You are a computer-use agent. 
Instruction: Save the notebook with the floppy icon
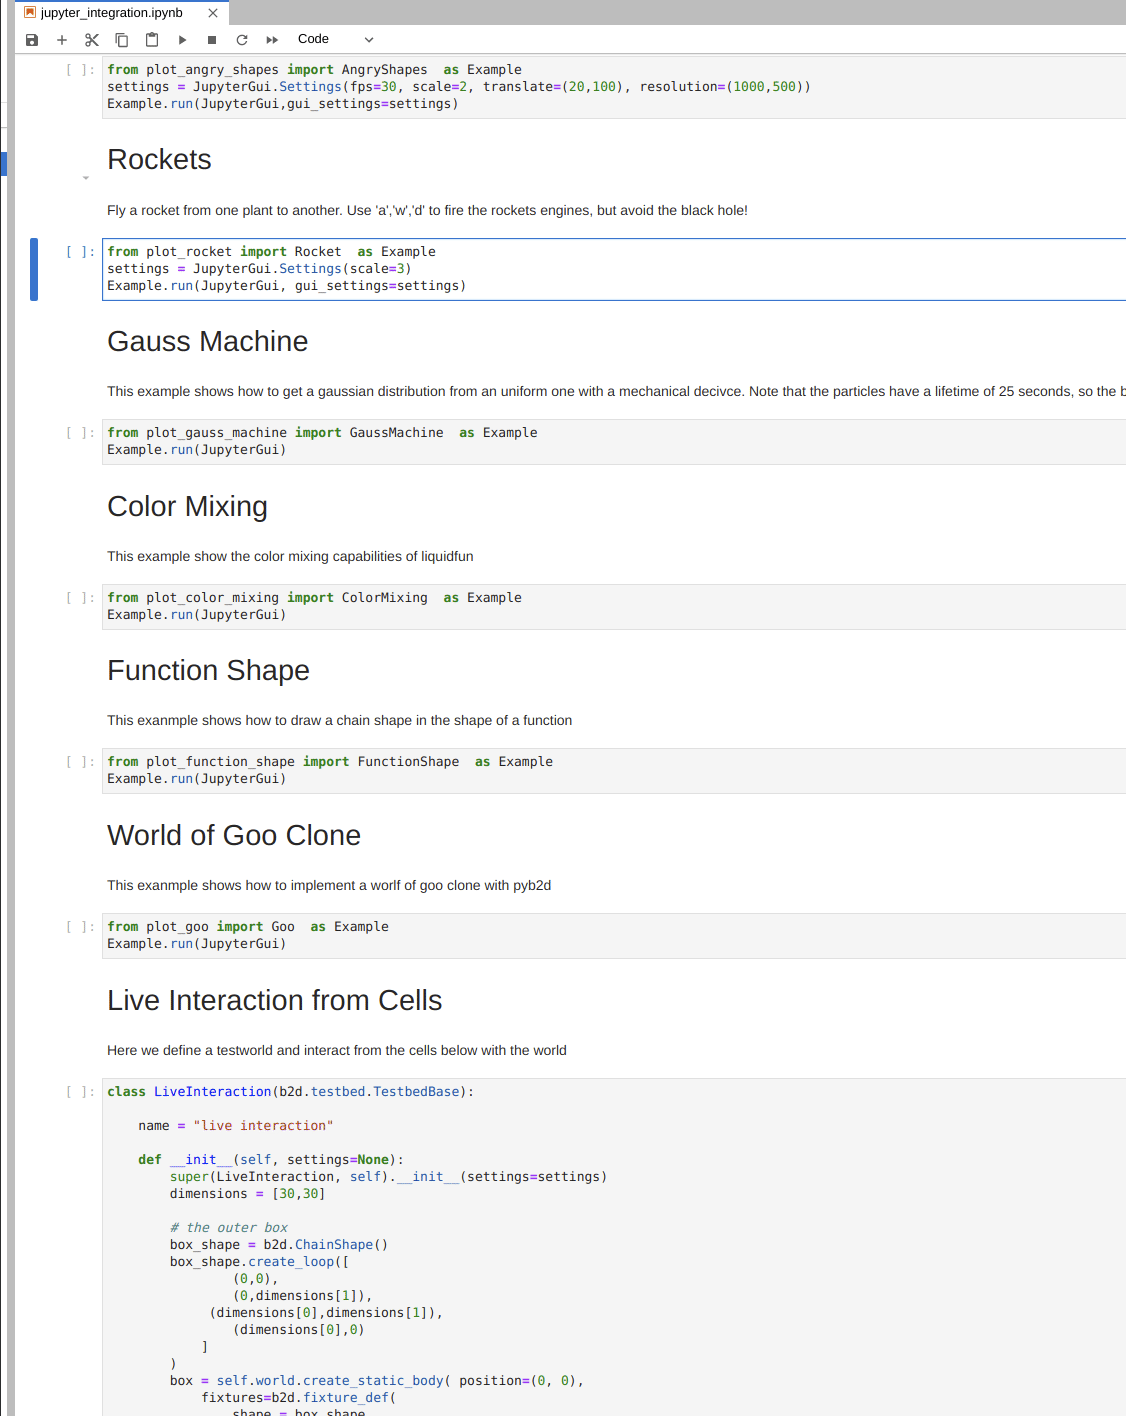(x=32, y=40)
